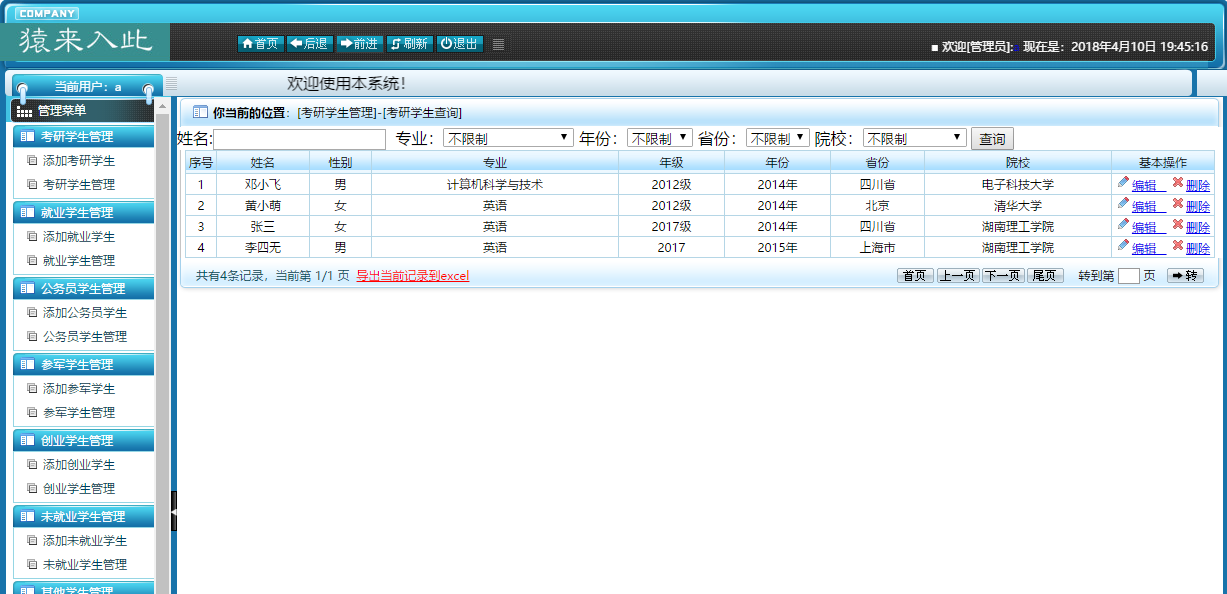This screenshot has width=1227, height=594.
Task: Click the icon before 创业学生管理 sub-item
Action: 32,488
